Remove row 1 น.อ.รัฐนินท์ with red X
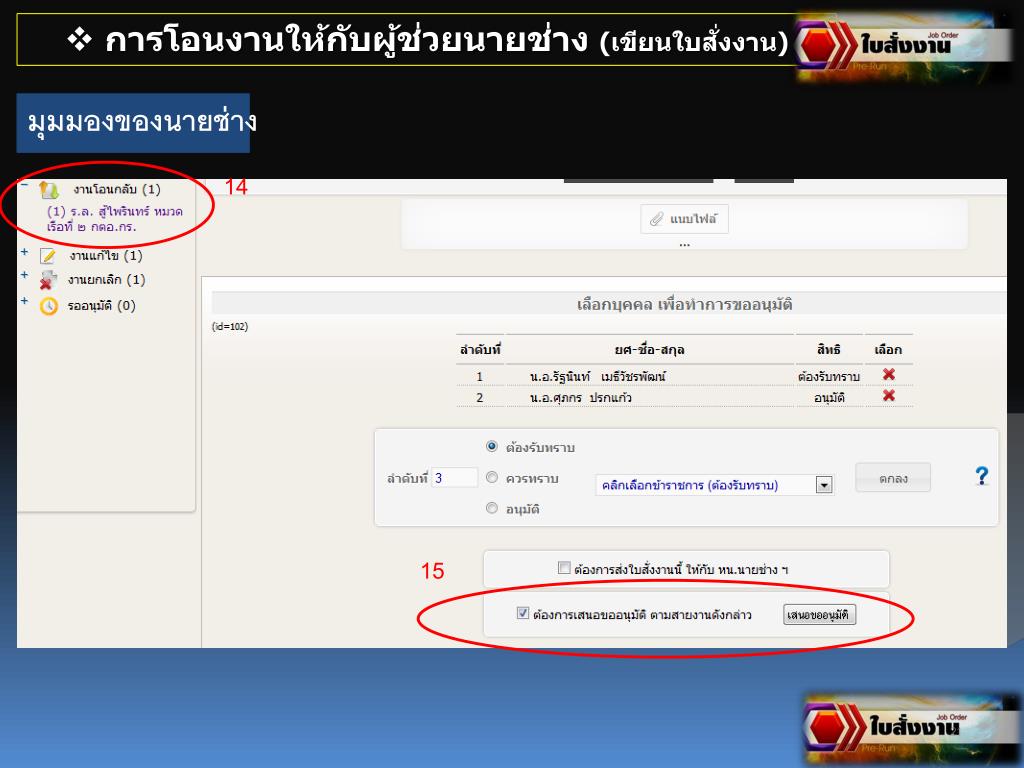The image size is (1024, 768). point(888,374)
